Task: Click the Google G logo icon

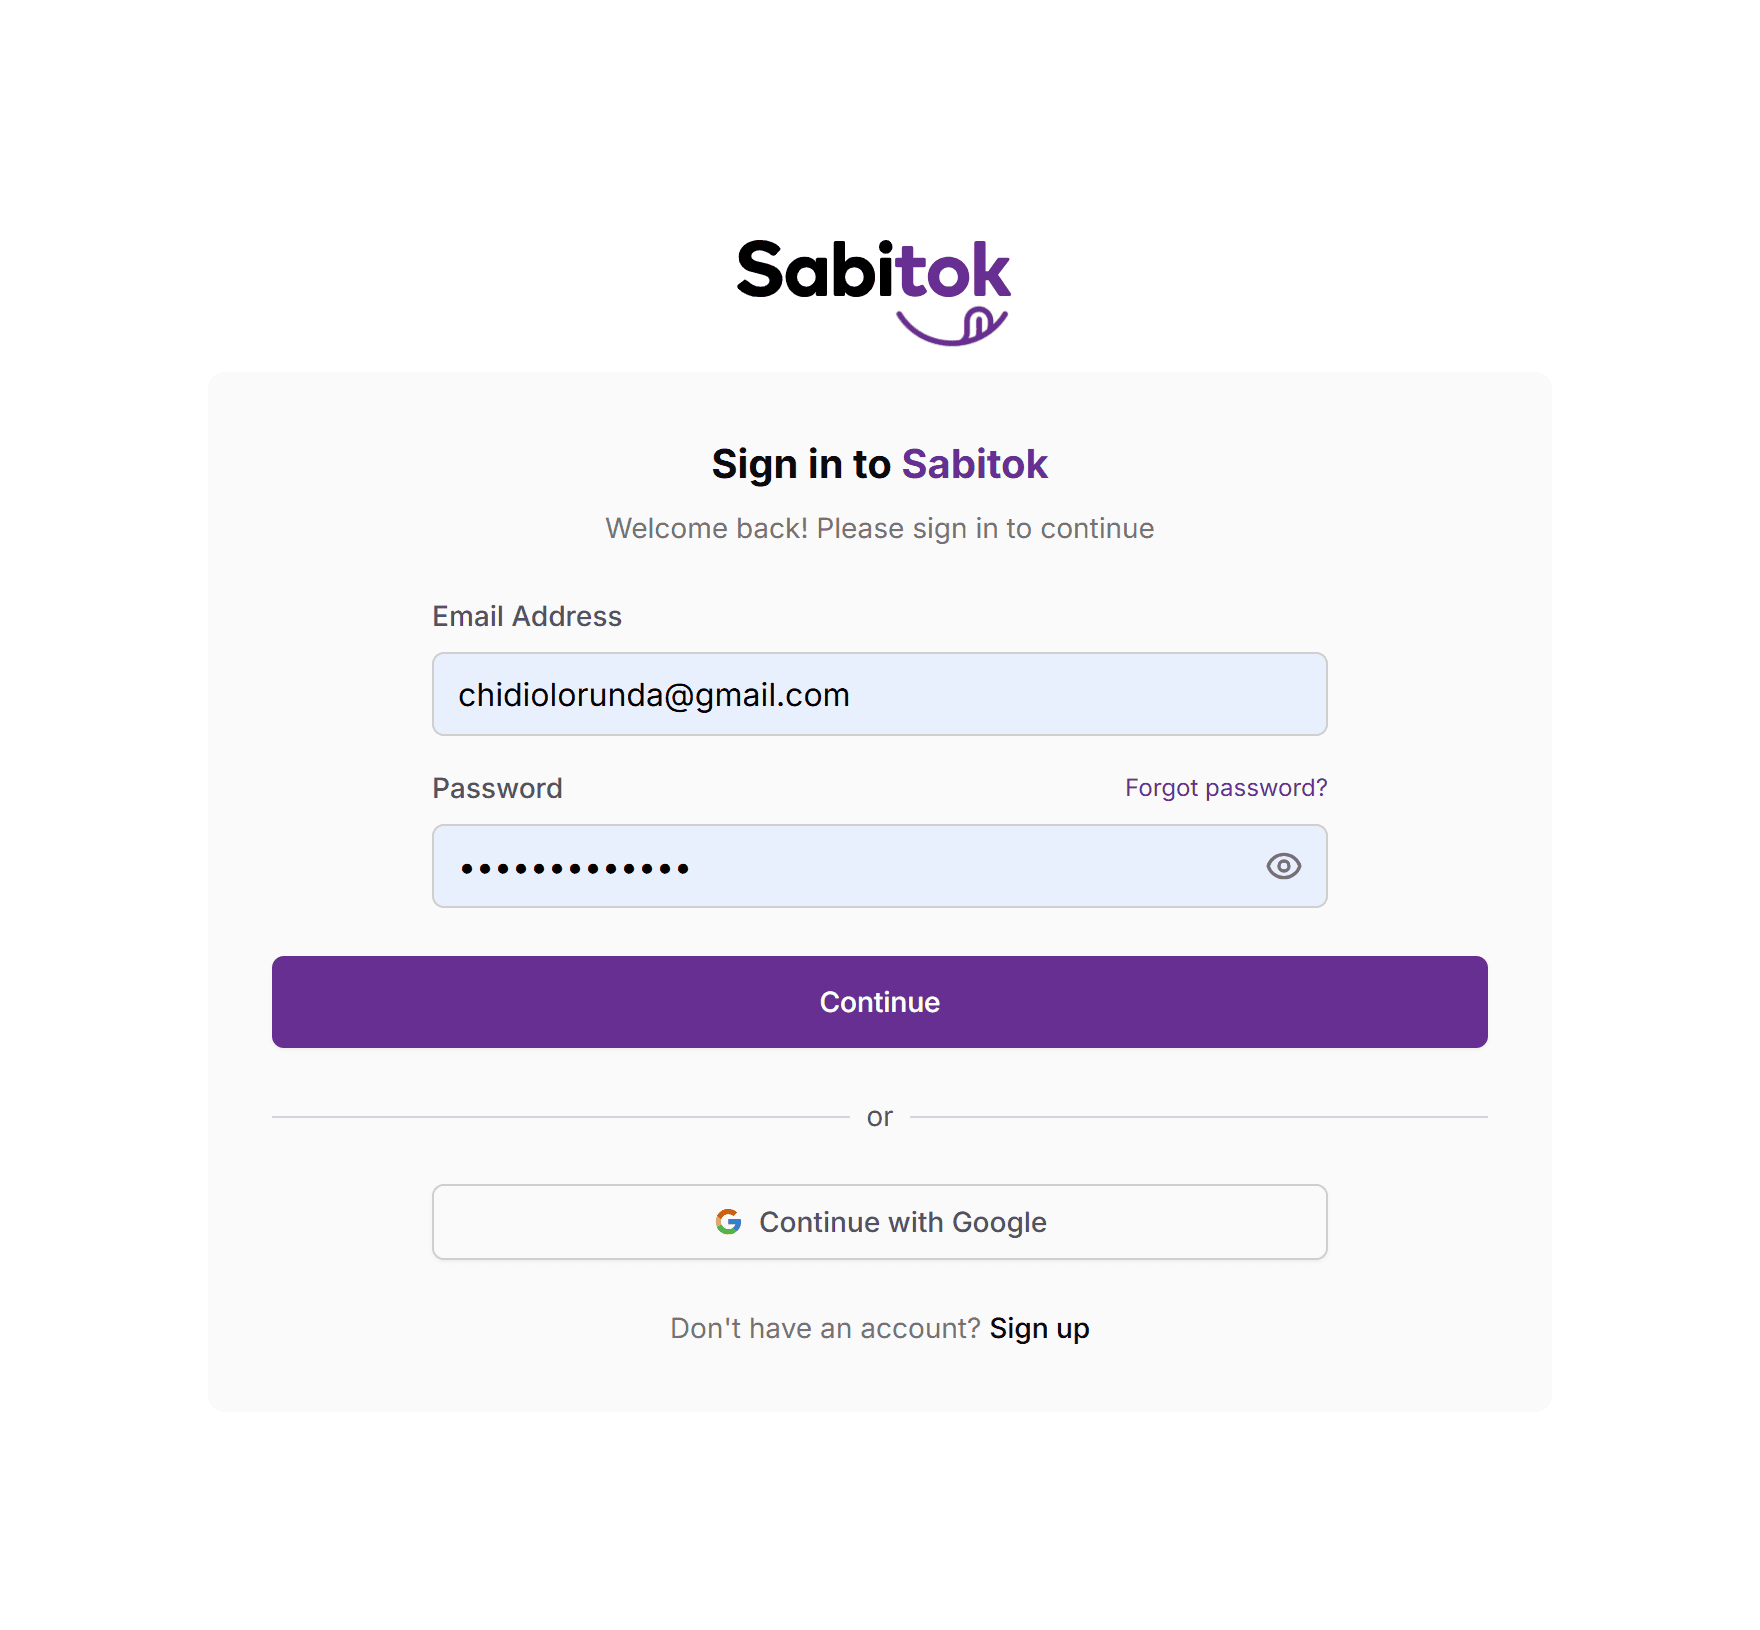Action: [728, 1221]
